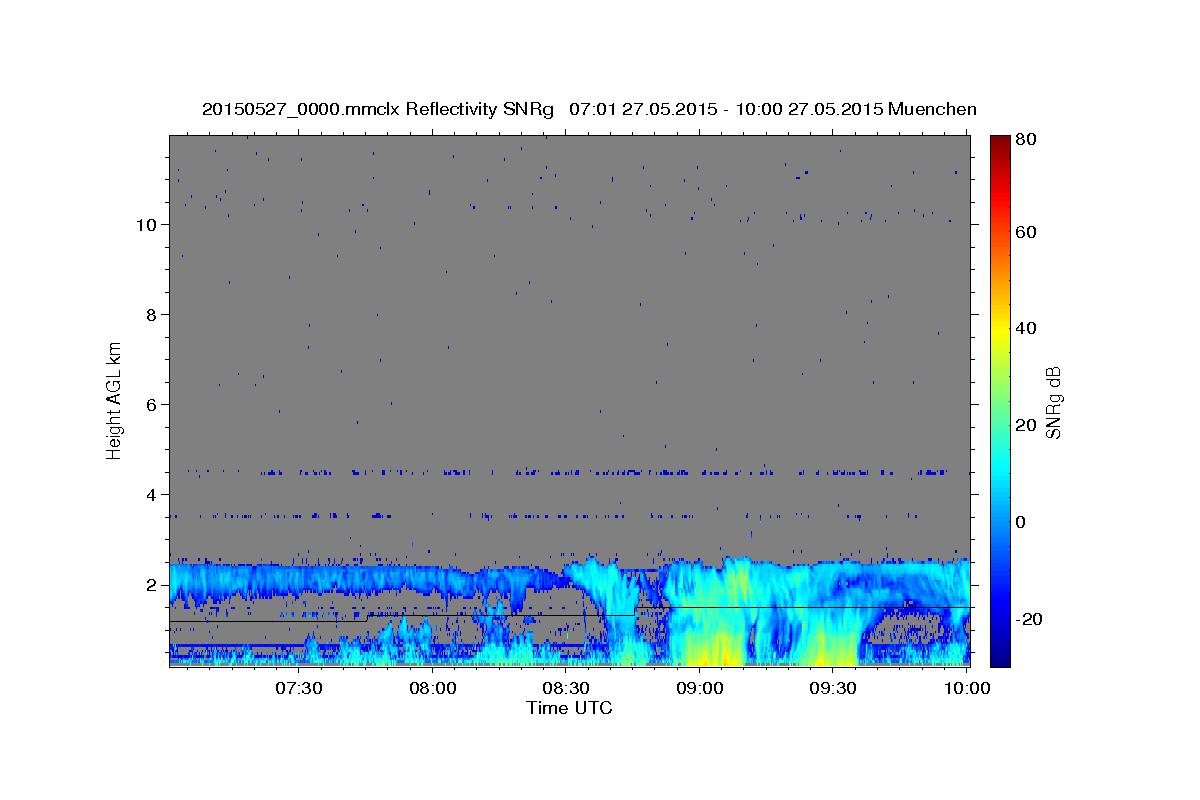
Task: Click the colorbar value 40
Action: (1025, 328)
